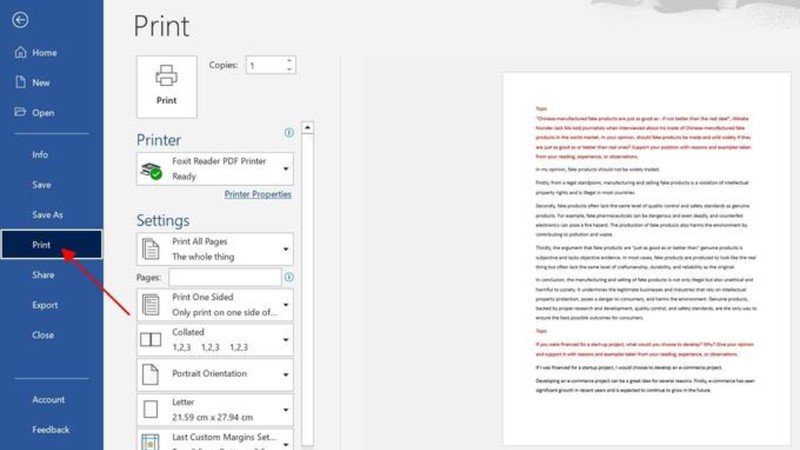Select Save As in the sidebar
This screenshot has height=450, width=800.
point(47,215)
